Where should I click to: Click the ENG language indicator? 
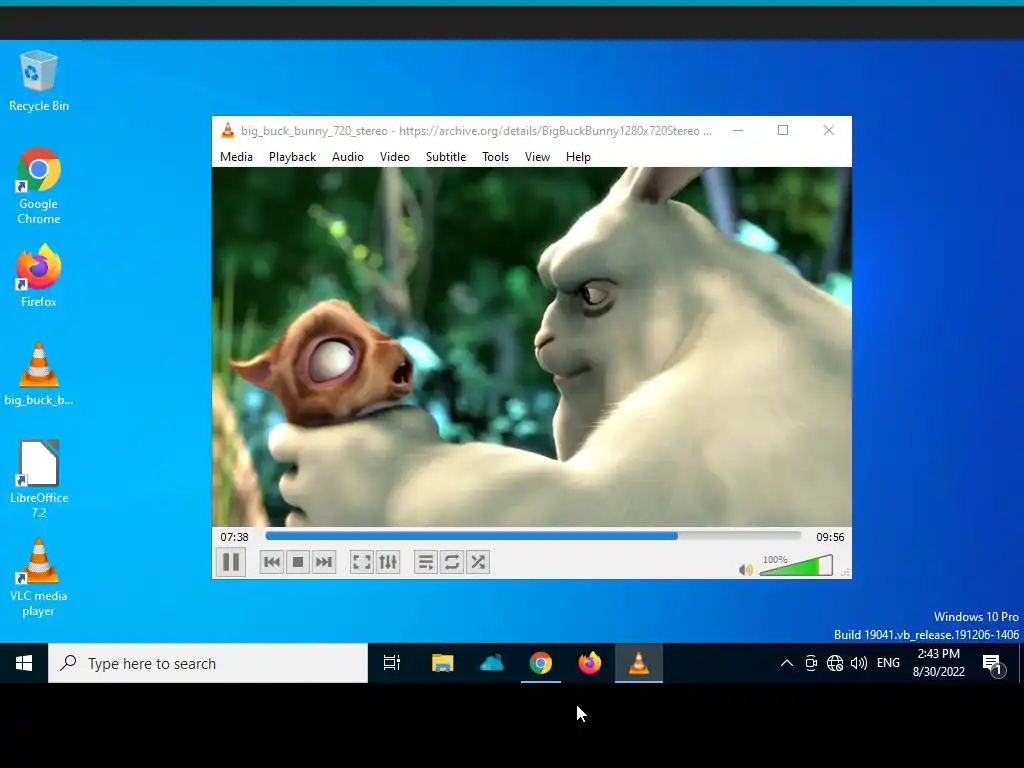tap(888, 664)
